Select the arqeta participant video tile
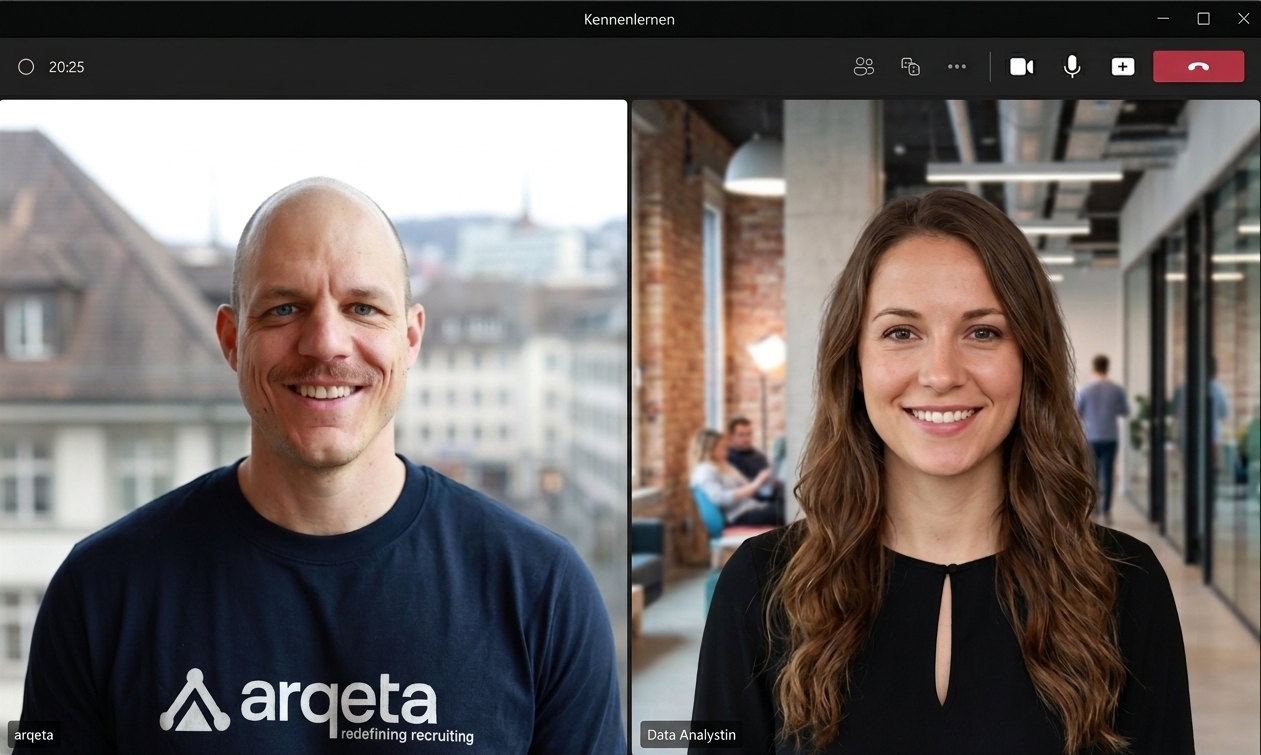The width and height of the screenshot is (1261, 755). pos(313,427)
